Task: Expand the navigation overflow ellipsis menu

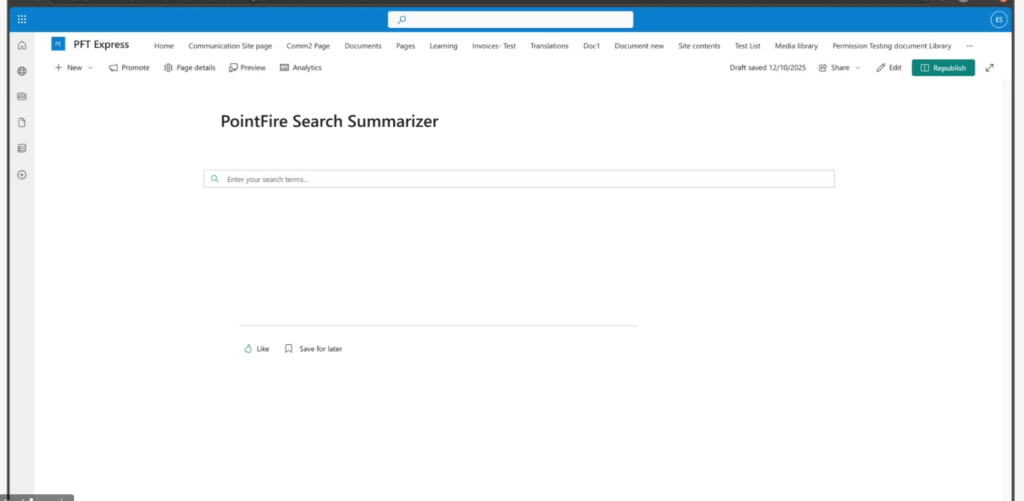Action: point(969,46)
